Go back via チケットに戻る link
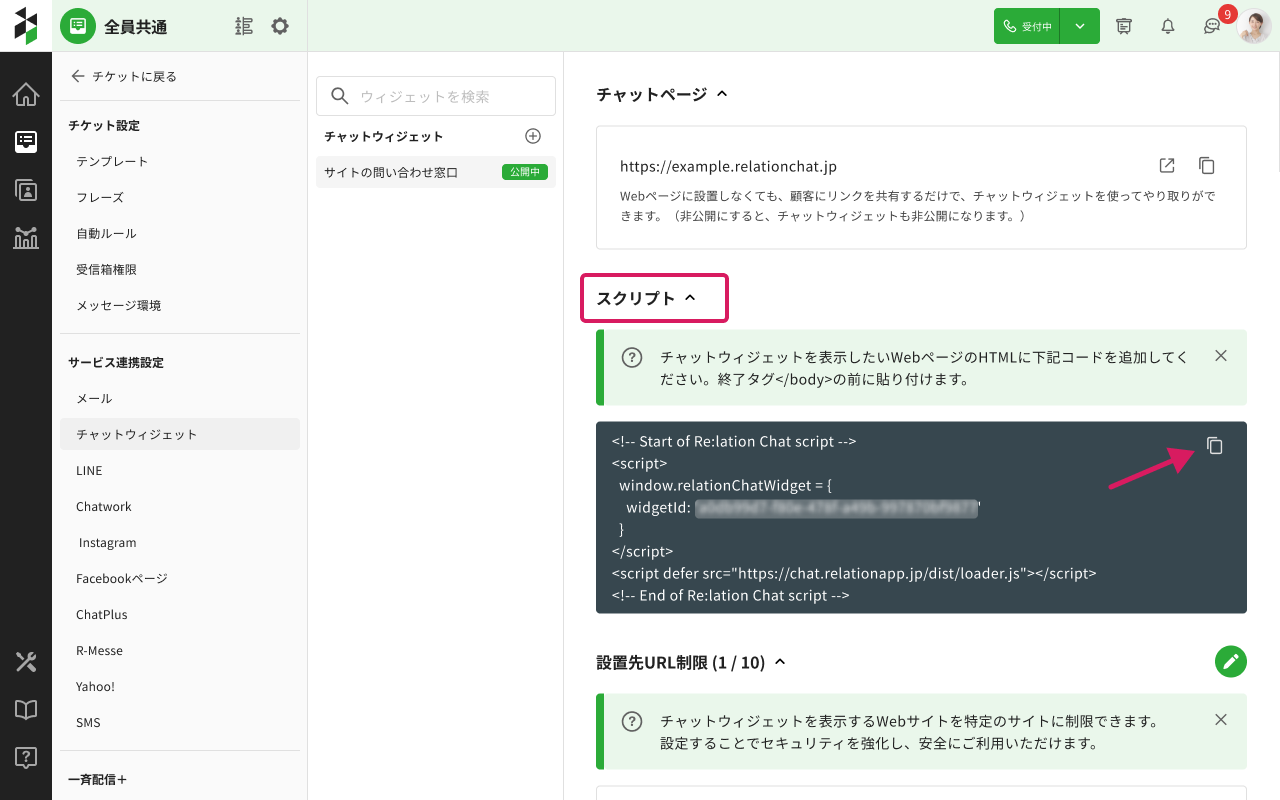 (124, 76)
